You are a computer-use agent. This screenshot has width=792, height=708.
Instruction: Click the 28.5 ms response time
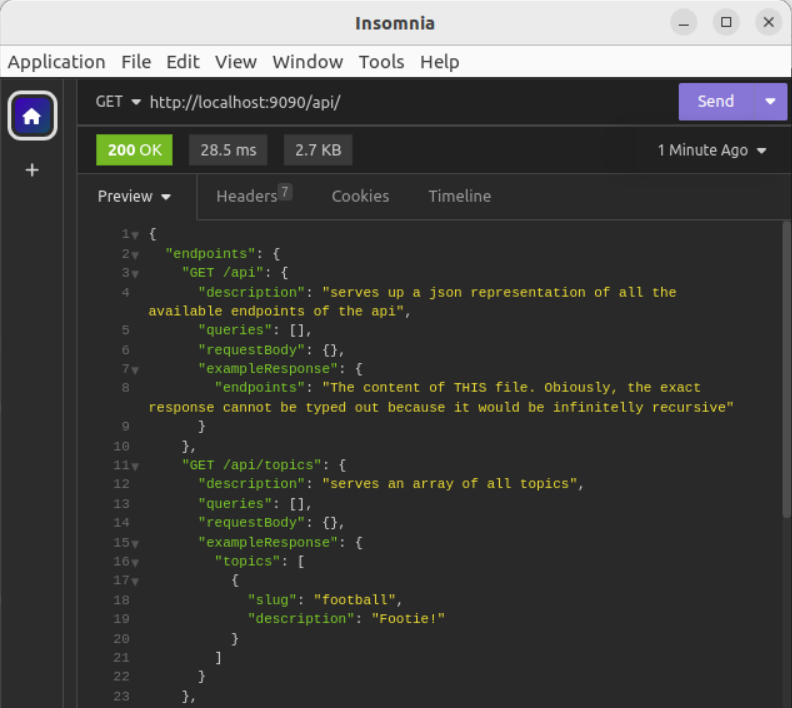coord(228,150)
